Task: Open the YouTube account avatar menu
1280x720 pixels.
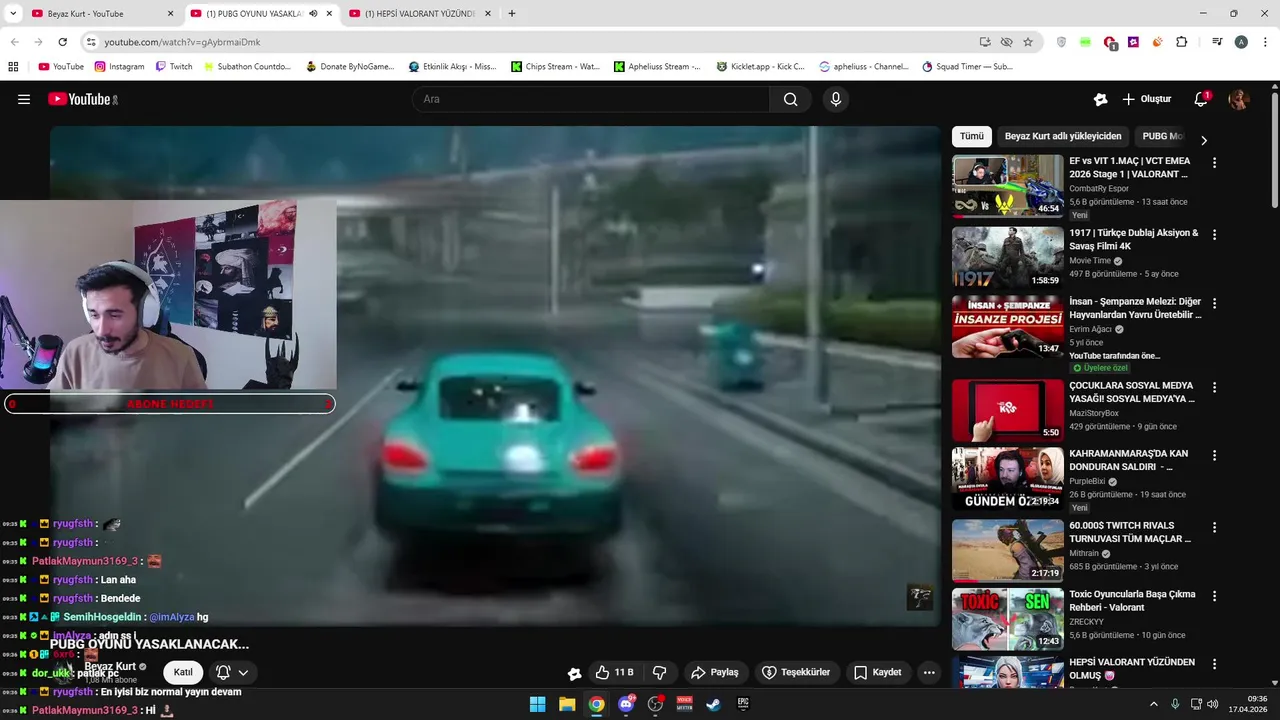Action: point(1239,99)
